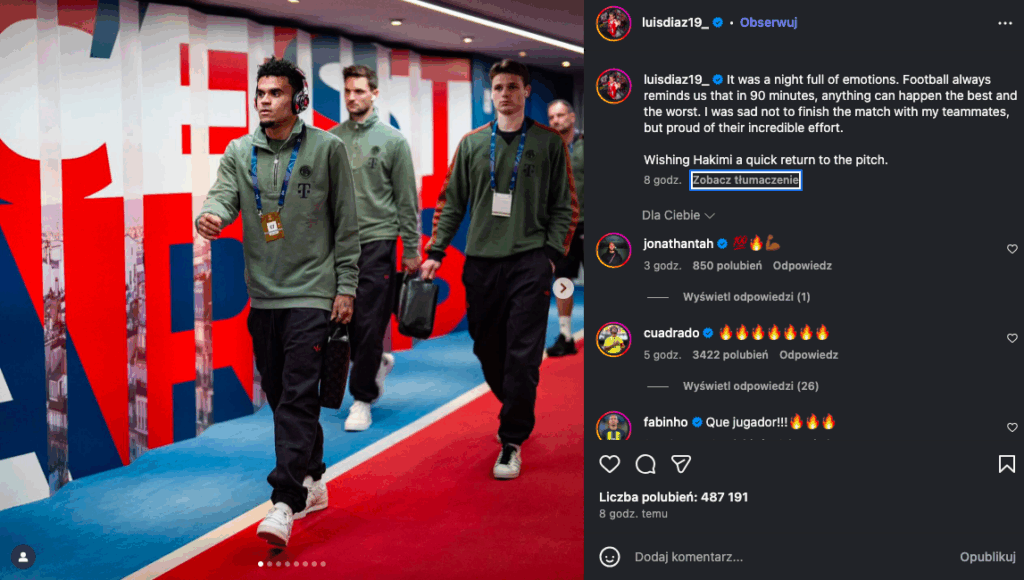Share the post with paper plane icon
Image resolution: width=1024 pixels, height=580 pixels.
[681, 464]
